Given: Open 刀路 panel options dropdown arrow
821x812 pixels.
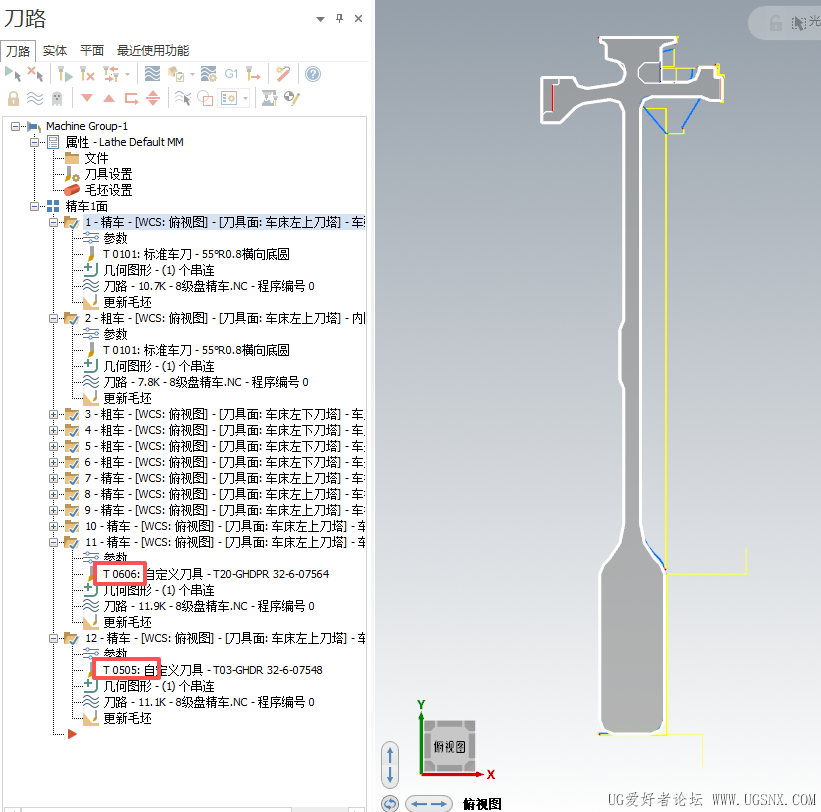Looking at the screenshot, I should point(320,19).
